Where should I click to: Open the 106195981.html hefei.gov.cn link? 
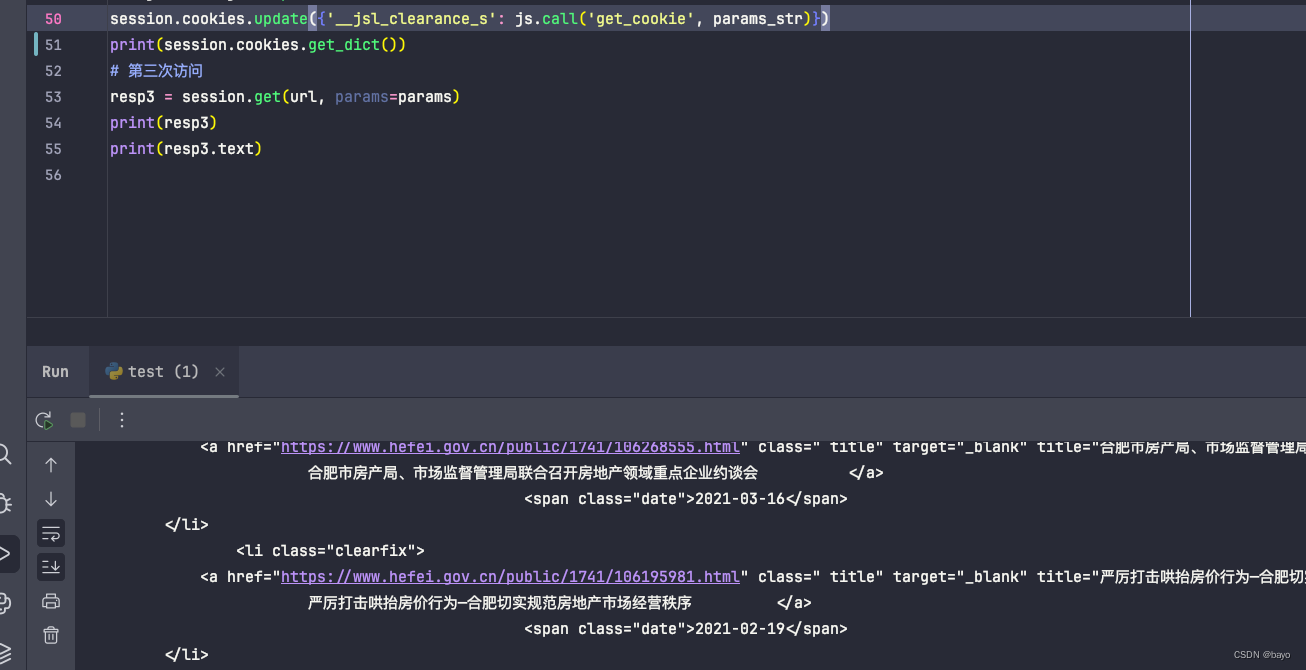[510, 577]
